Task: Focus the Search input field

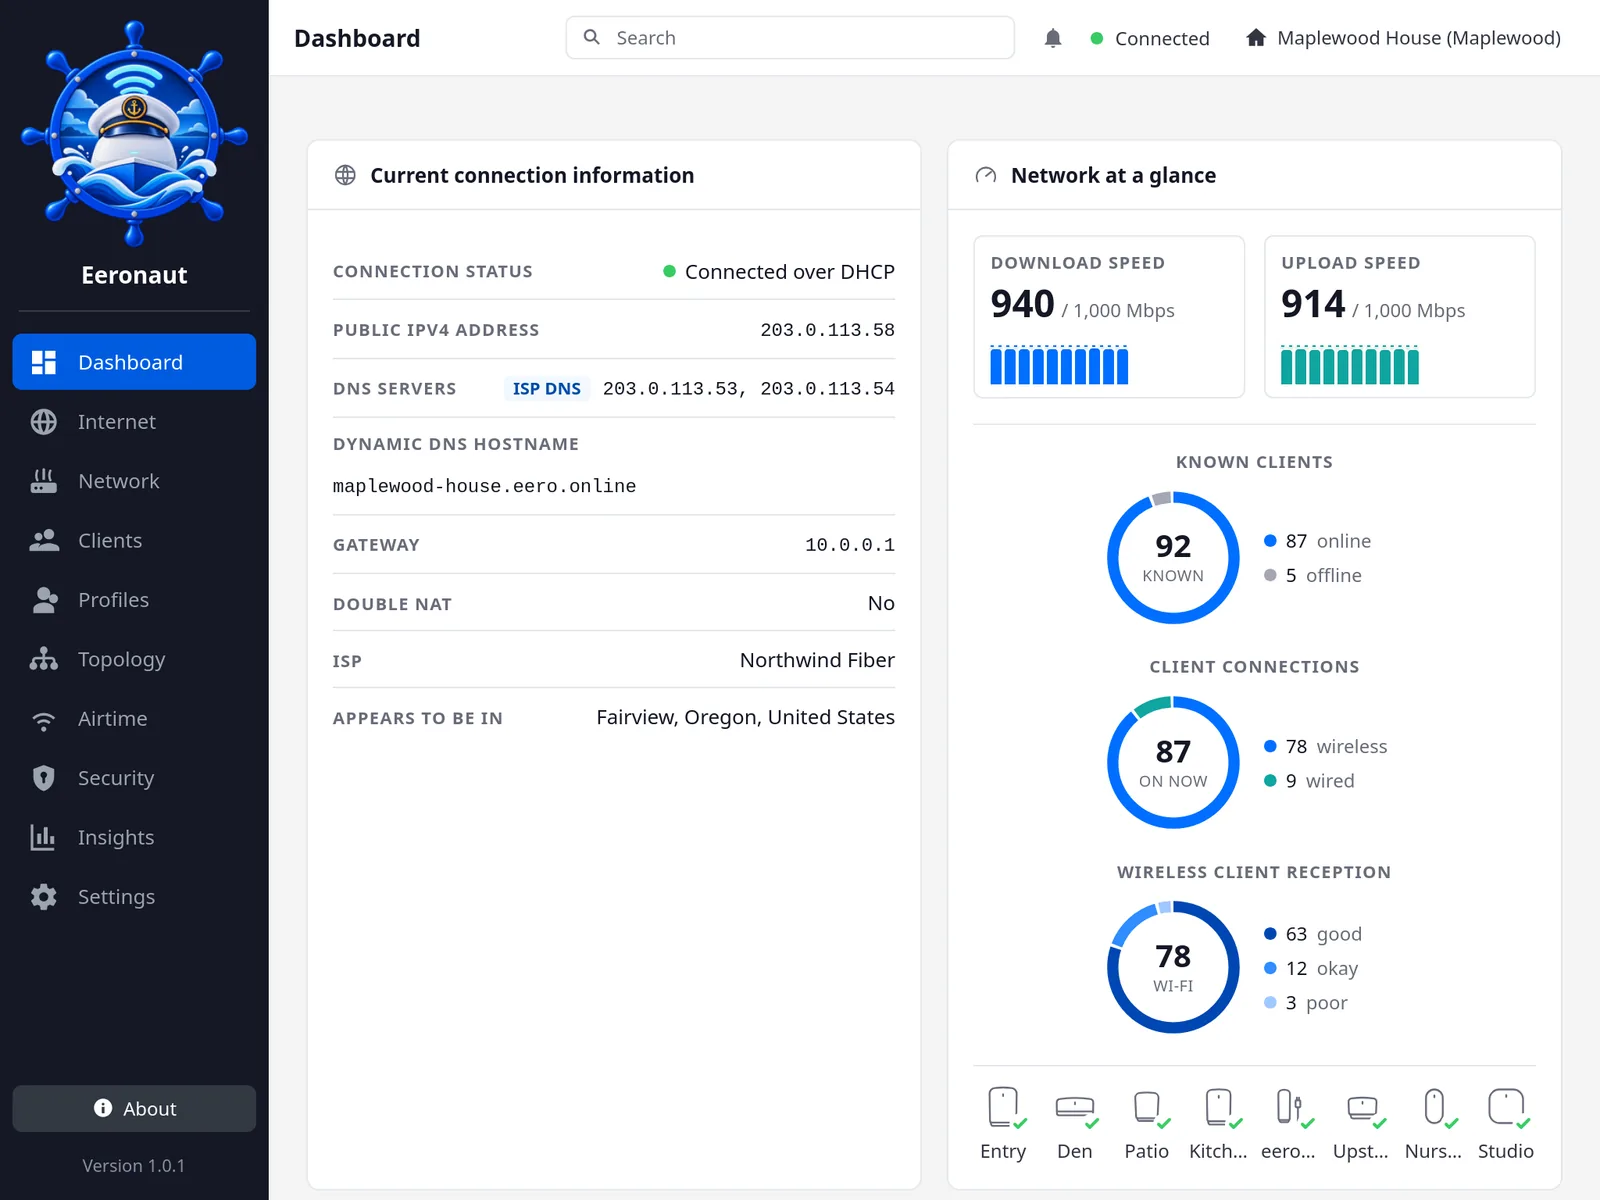Action: coord(790,38)
